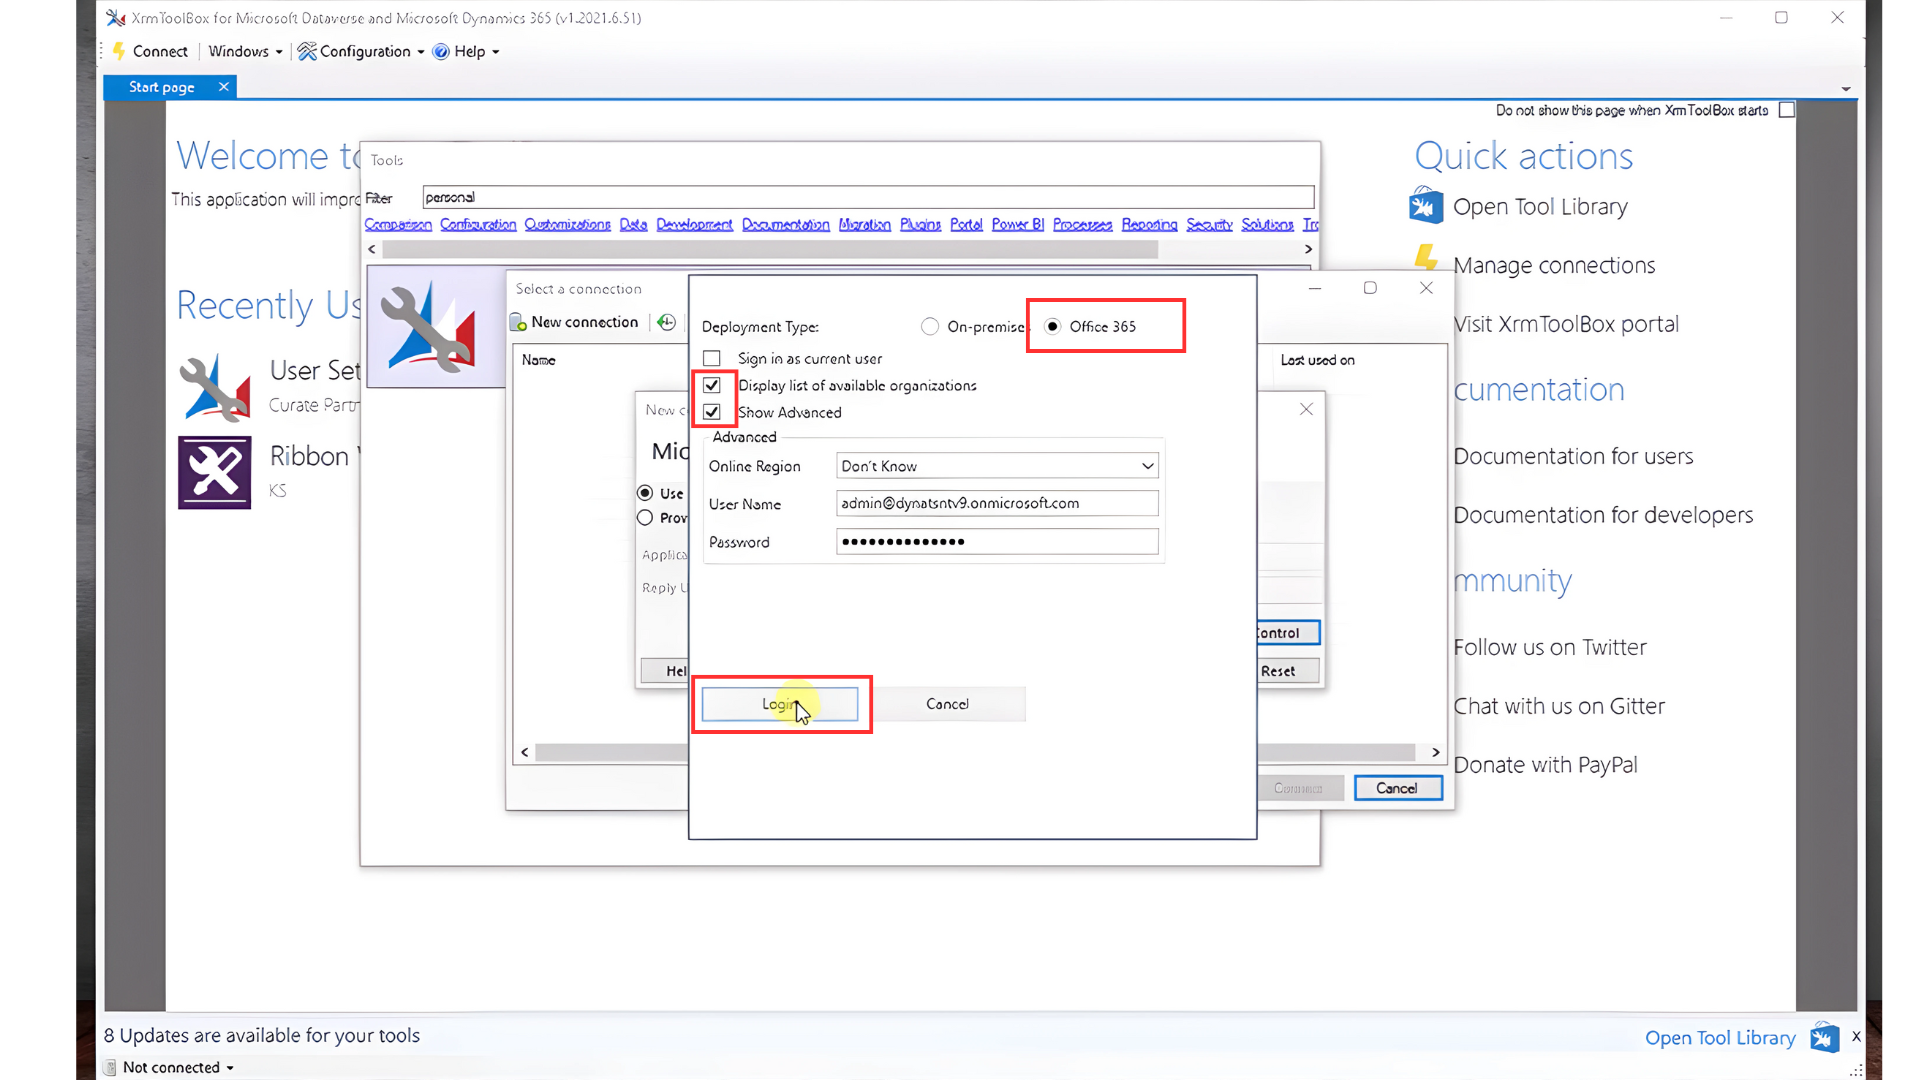Open the Ribbon Workbench tool icon
Screen dimensions: 1920x1080
[214, 472]
